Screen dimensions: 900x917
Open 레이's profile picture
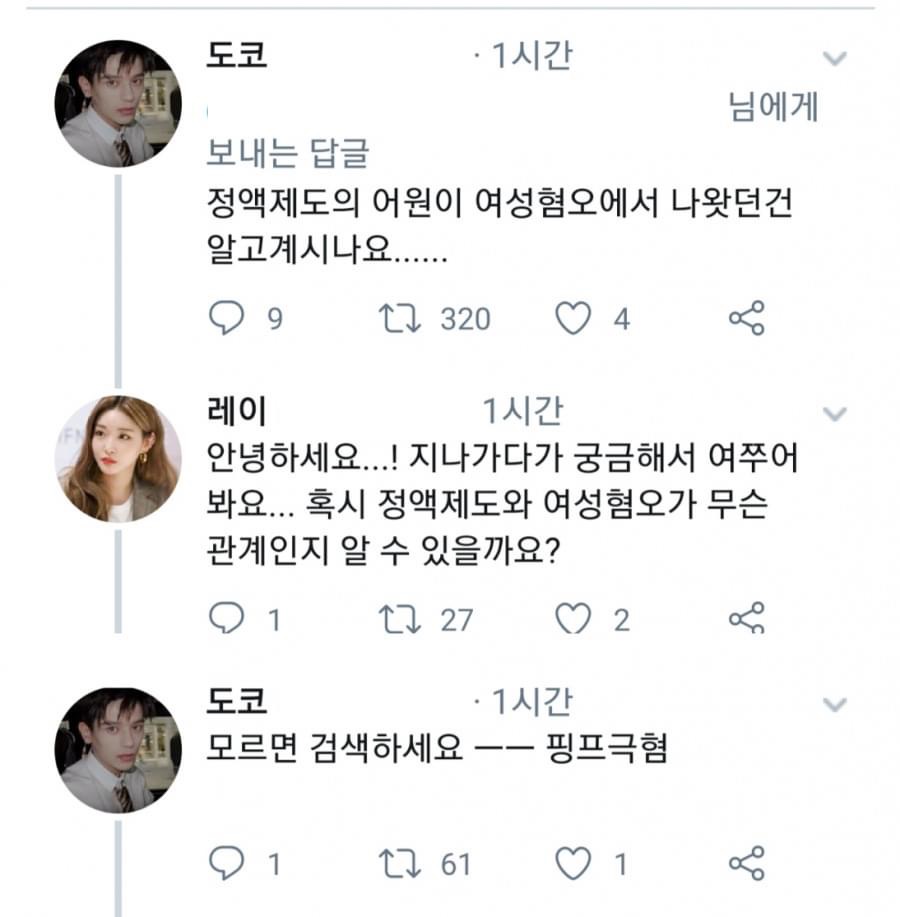[x=117, y=459]
